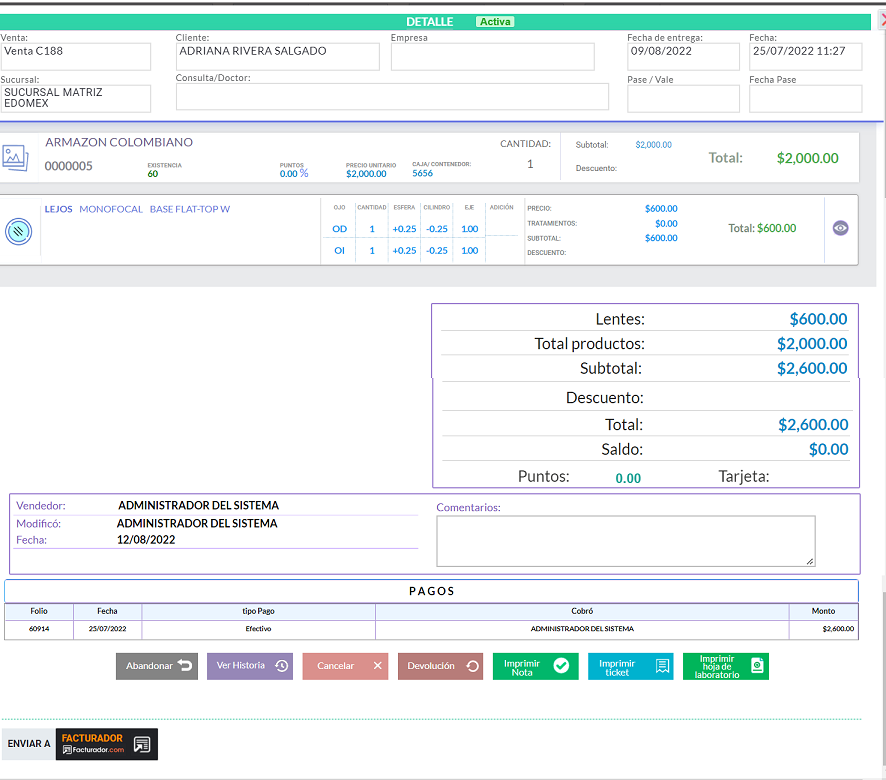
Task: Click precio unitario $2,000.00
Action: [x=366, y=174]
